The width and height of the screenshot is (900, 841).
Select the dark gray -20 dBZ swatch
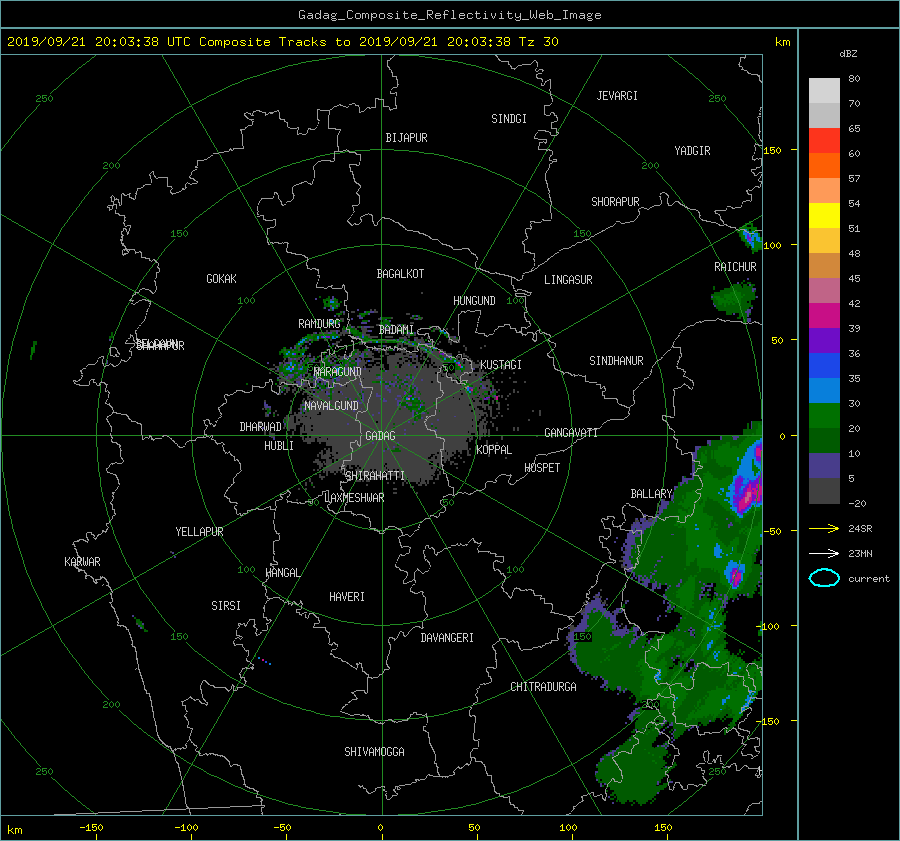(824, 490)
